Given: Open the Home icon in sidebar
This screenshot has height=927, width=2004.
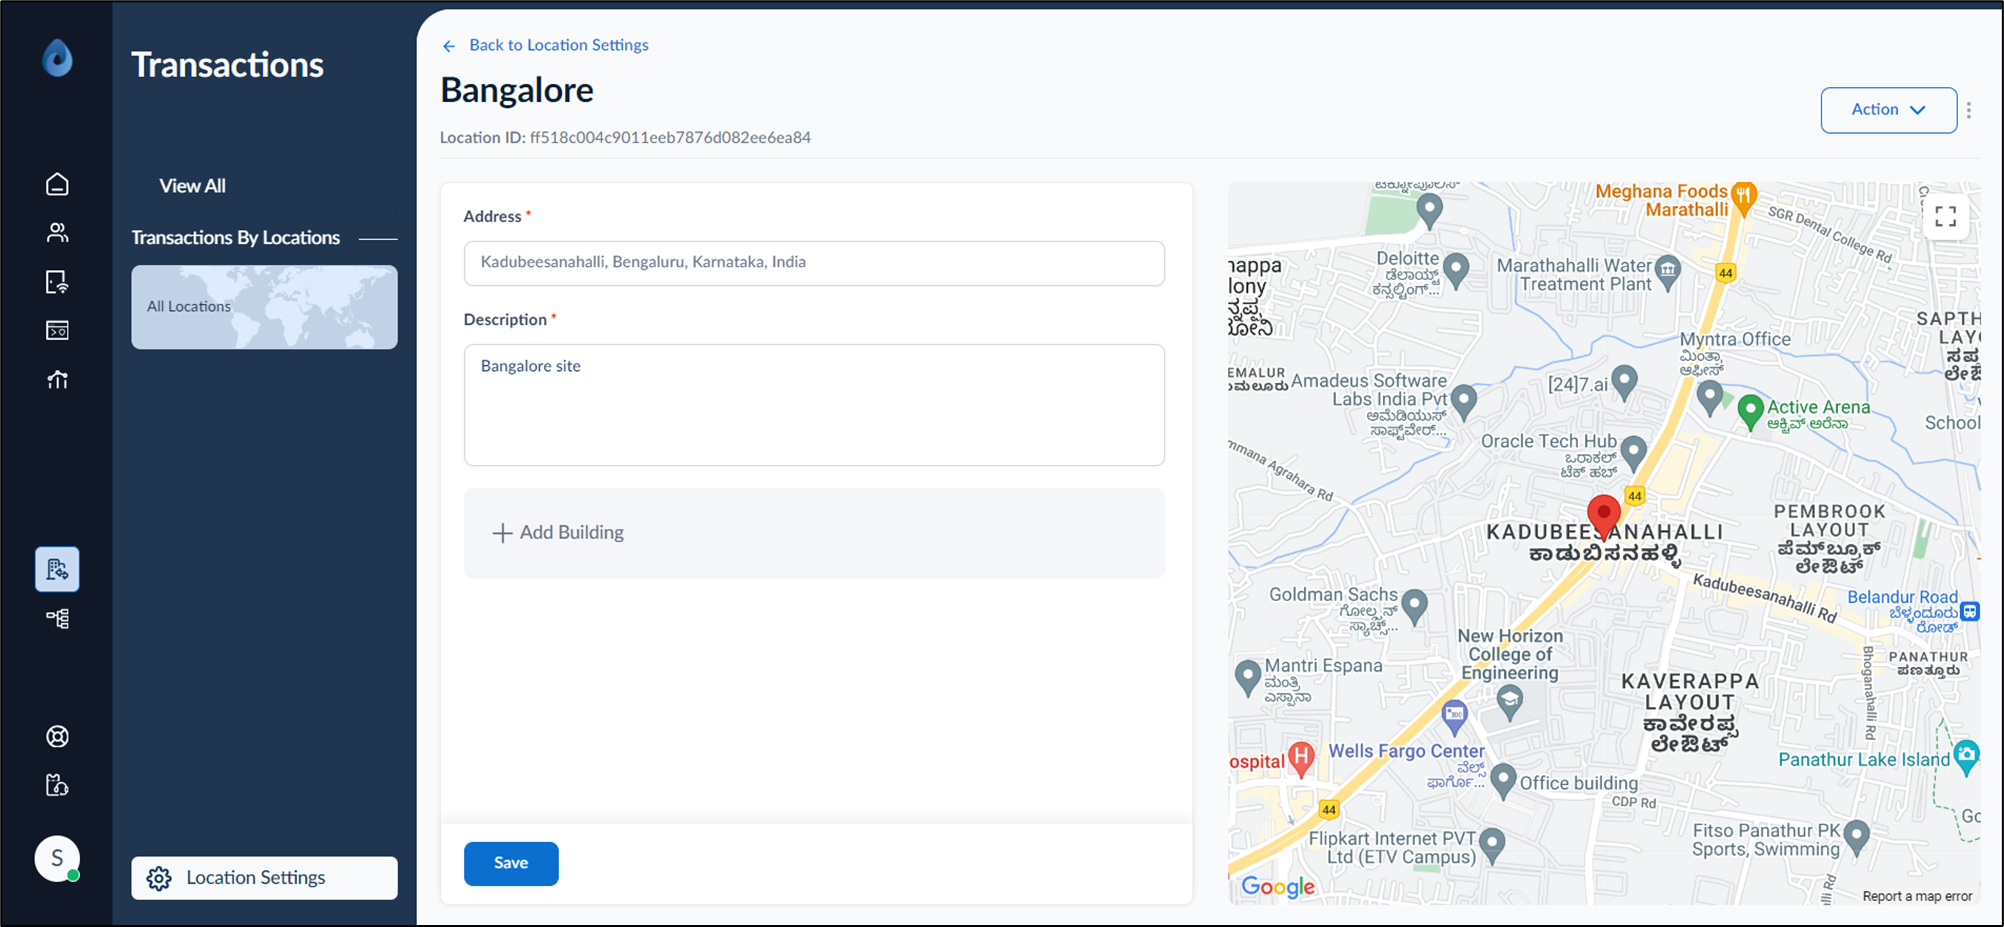Looking at the screenshot, I should click(x=57, y=184).
